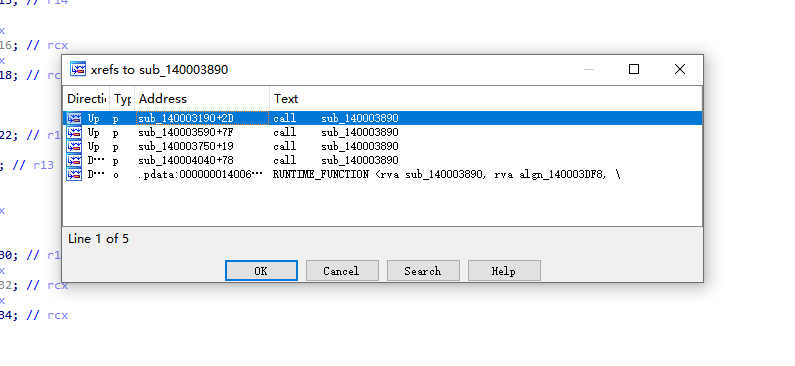Click xref icon for sub_140004040+78 row
The image size is (795, 366).
[x=74, y=161]
